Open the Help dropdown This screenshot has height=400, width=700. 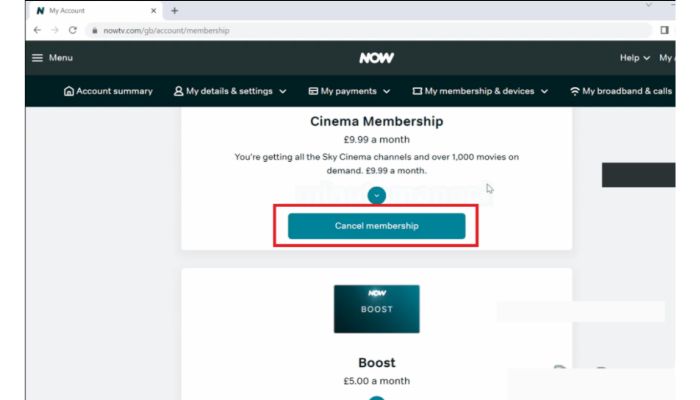pyautogui.click(x=635, y=58)
